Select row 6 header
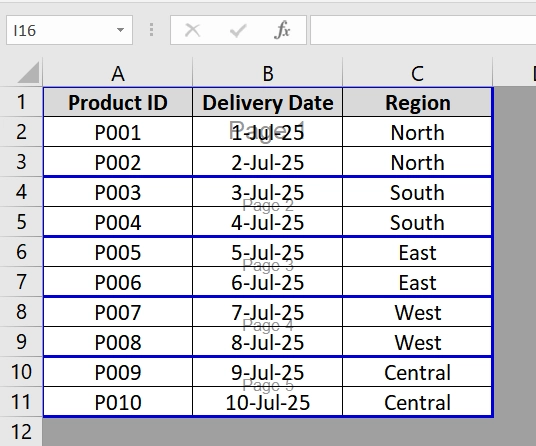This screenshot has width=536, height=446. (21, 252)
